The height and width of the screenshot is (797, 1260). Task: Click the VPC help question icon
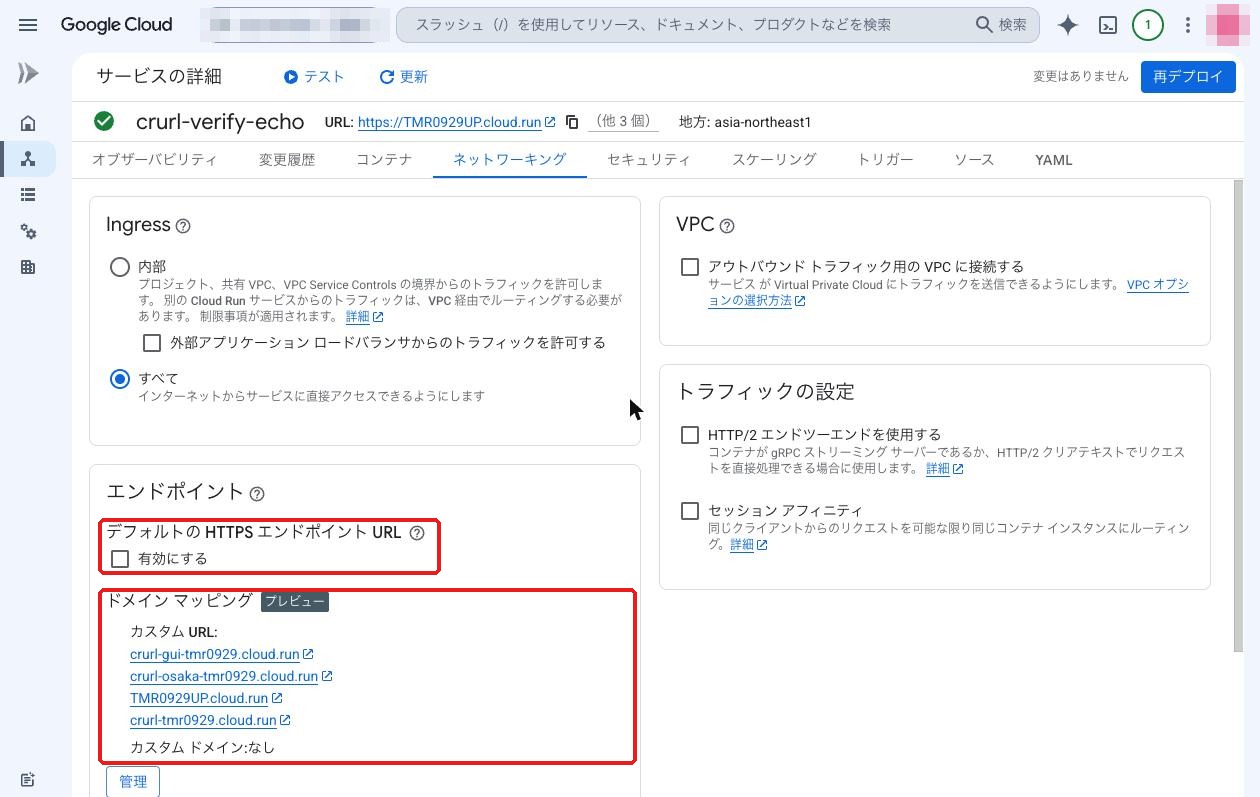(x=727, y=226)
